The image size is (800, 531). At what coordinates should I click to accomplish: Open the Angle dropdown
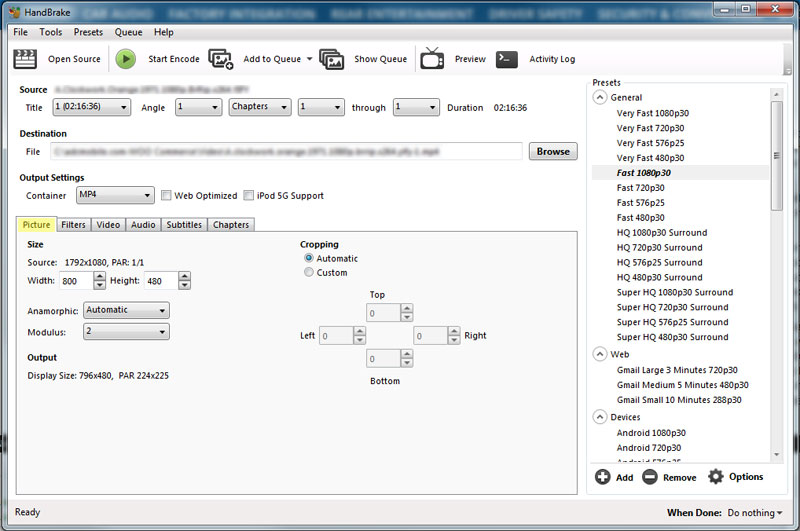(198, 107)
